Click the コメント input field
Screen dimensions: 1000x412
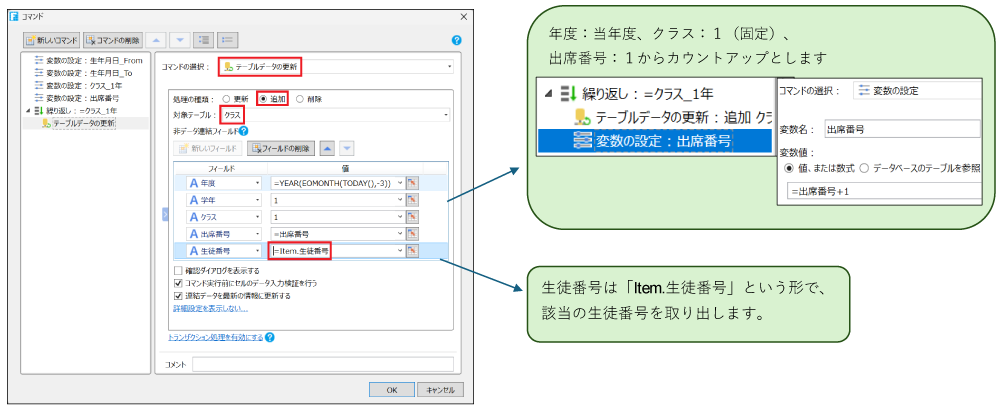(x=323, y=364)
